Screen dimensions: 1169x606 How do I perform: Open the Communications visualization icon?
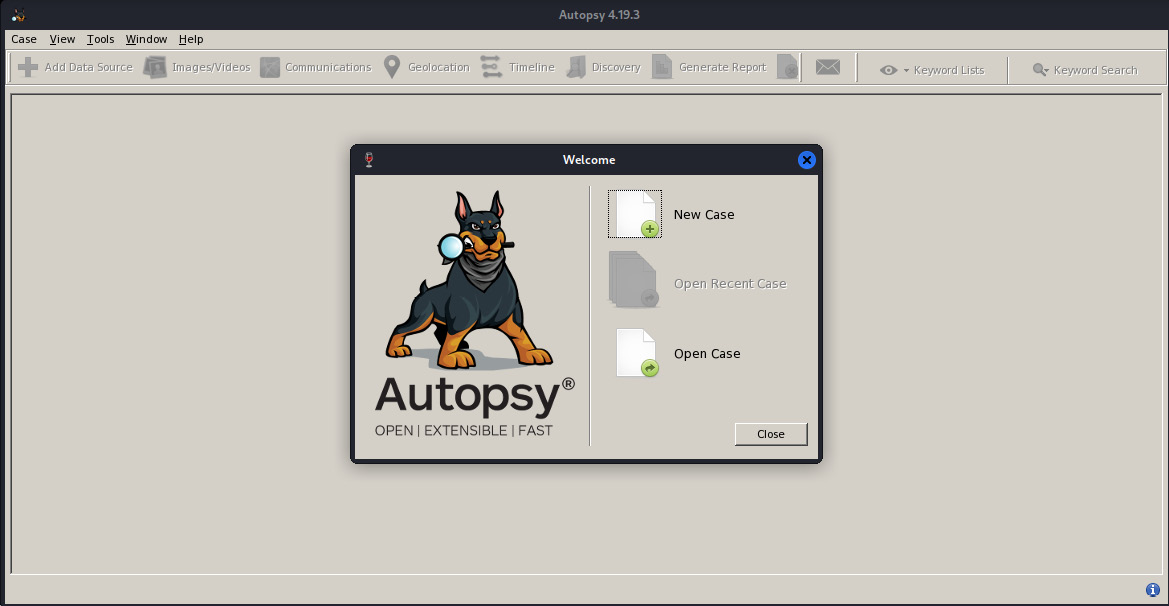[269, 67]
